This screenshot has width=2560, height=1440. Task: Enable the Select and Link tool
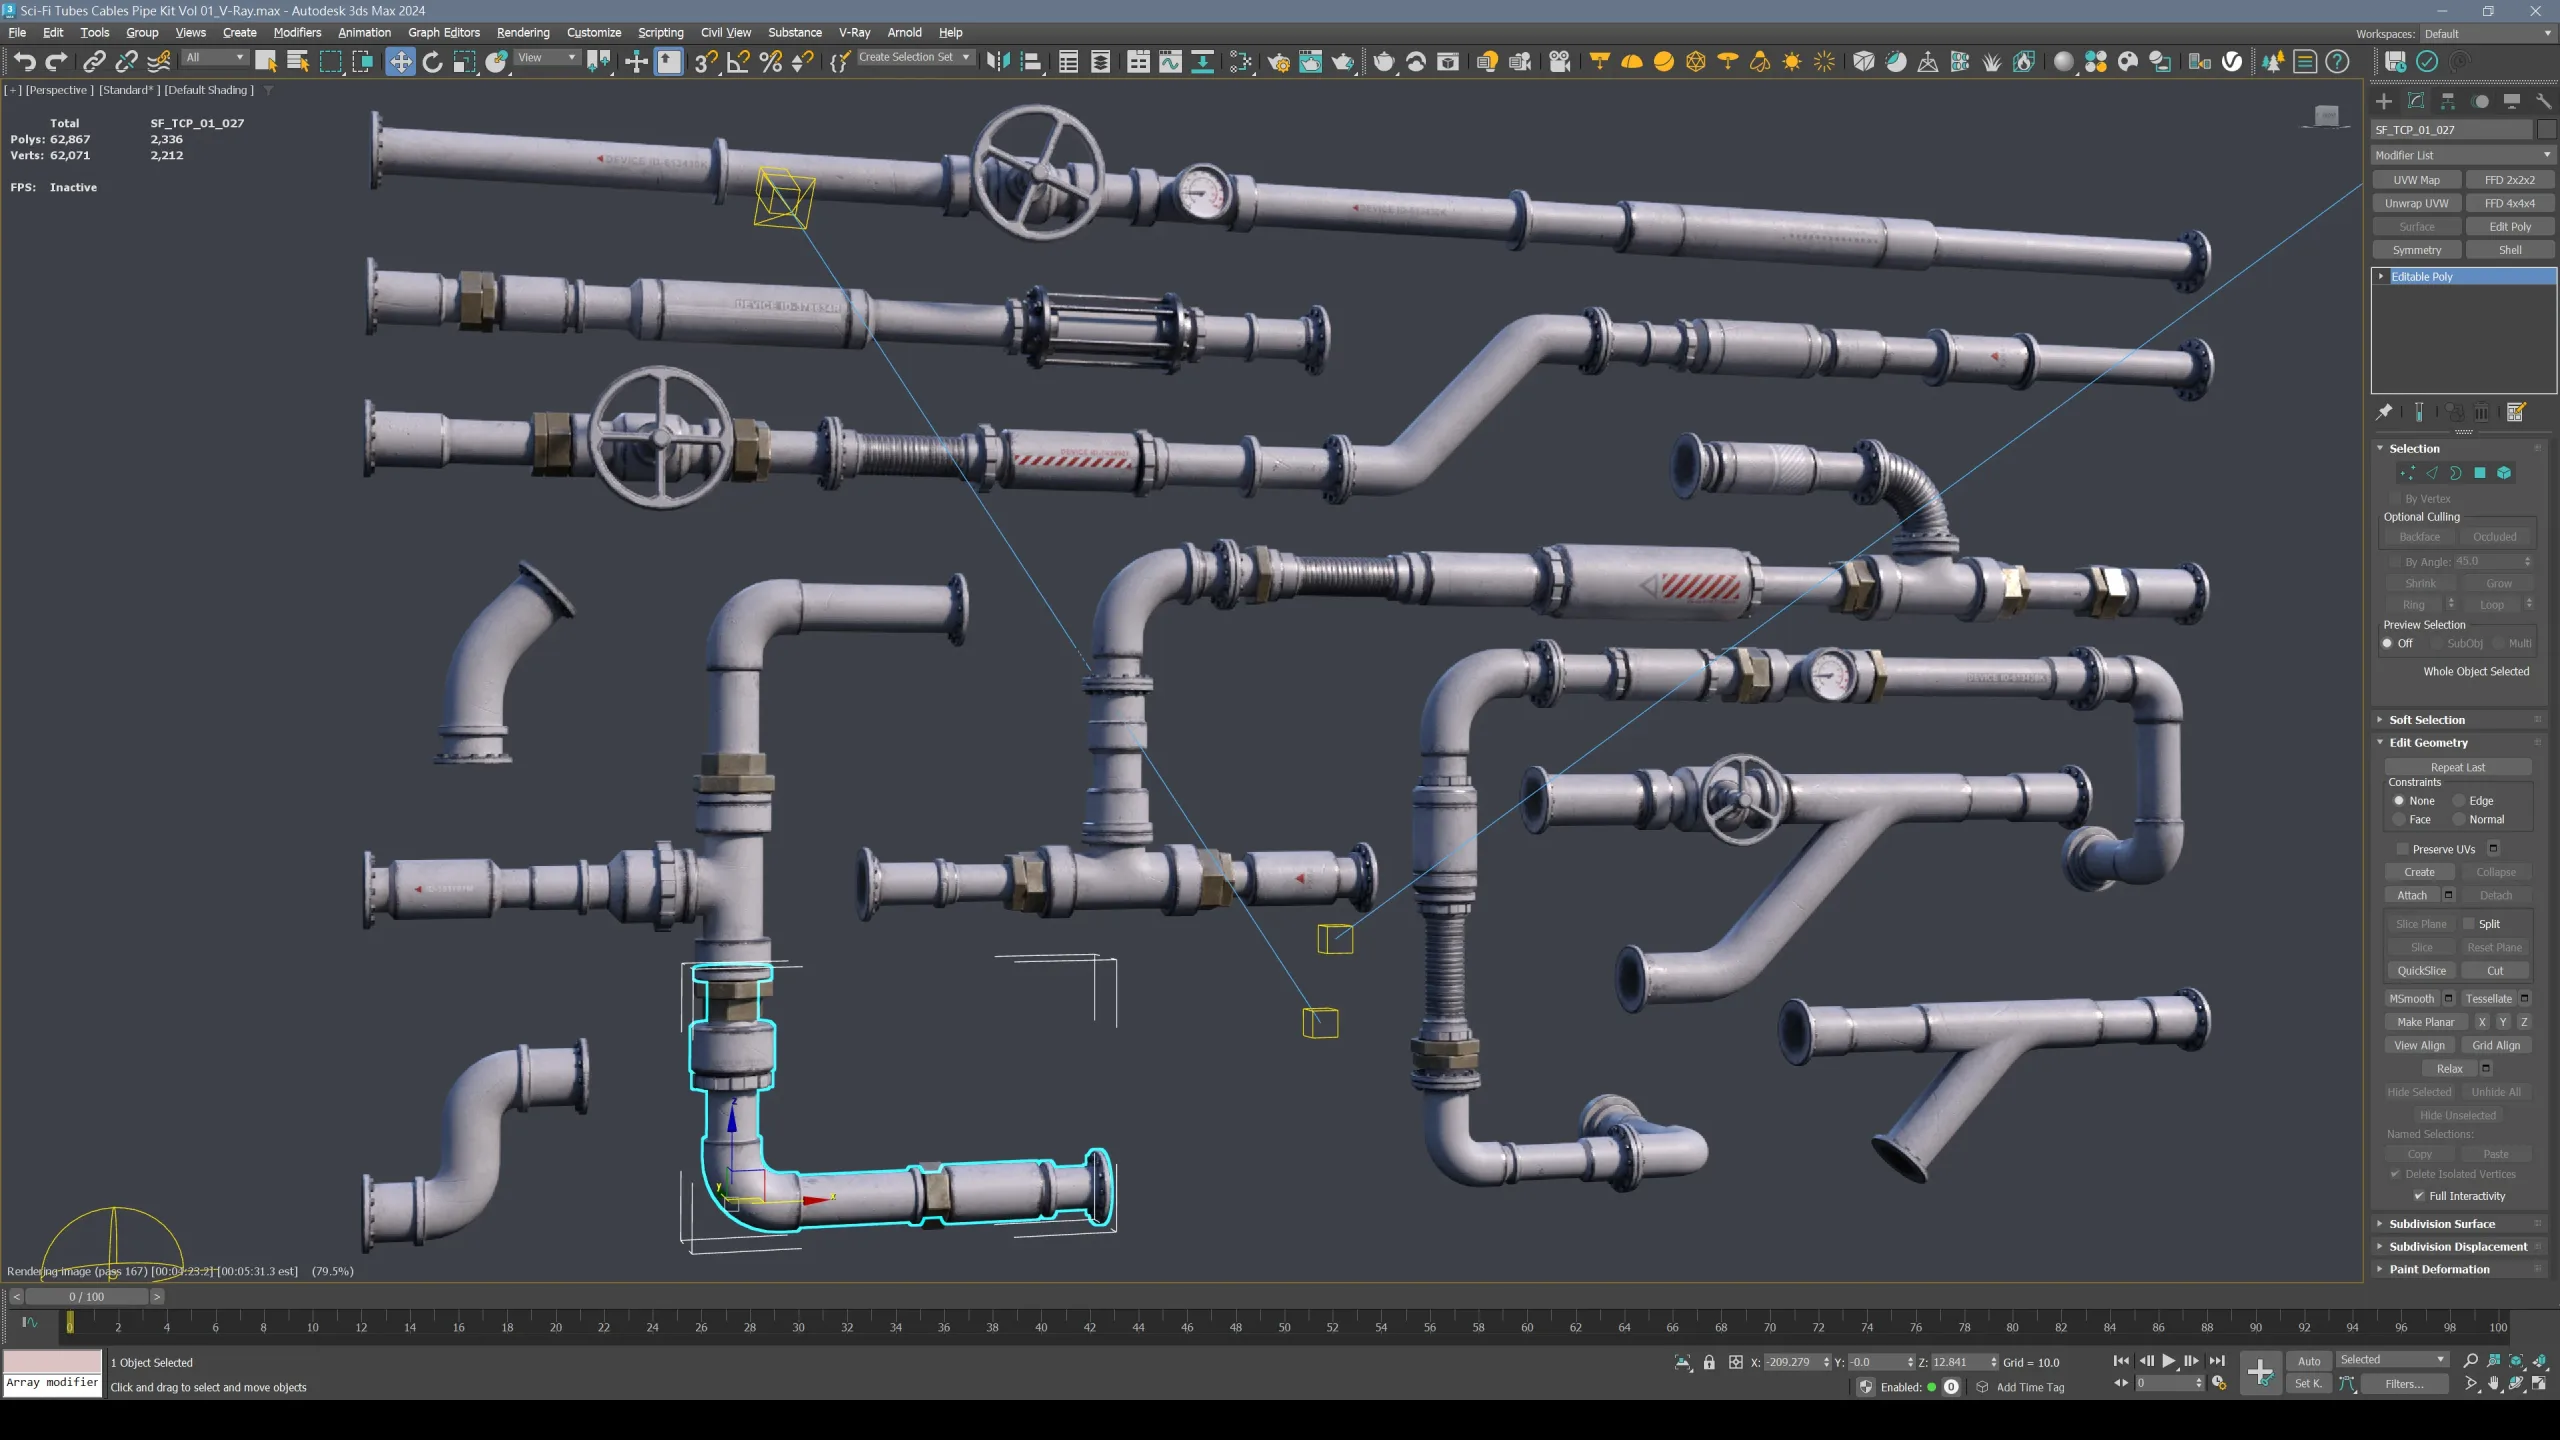[94, 60]
